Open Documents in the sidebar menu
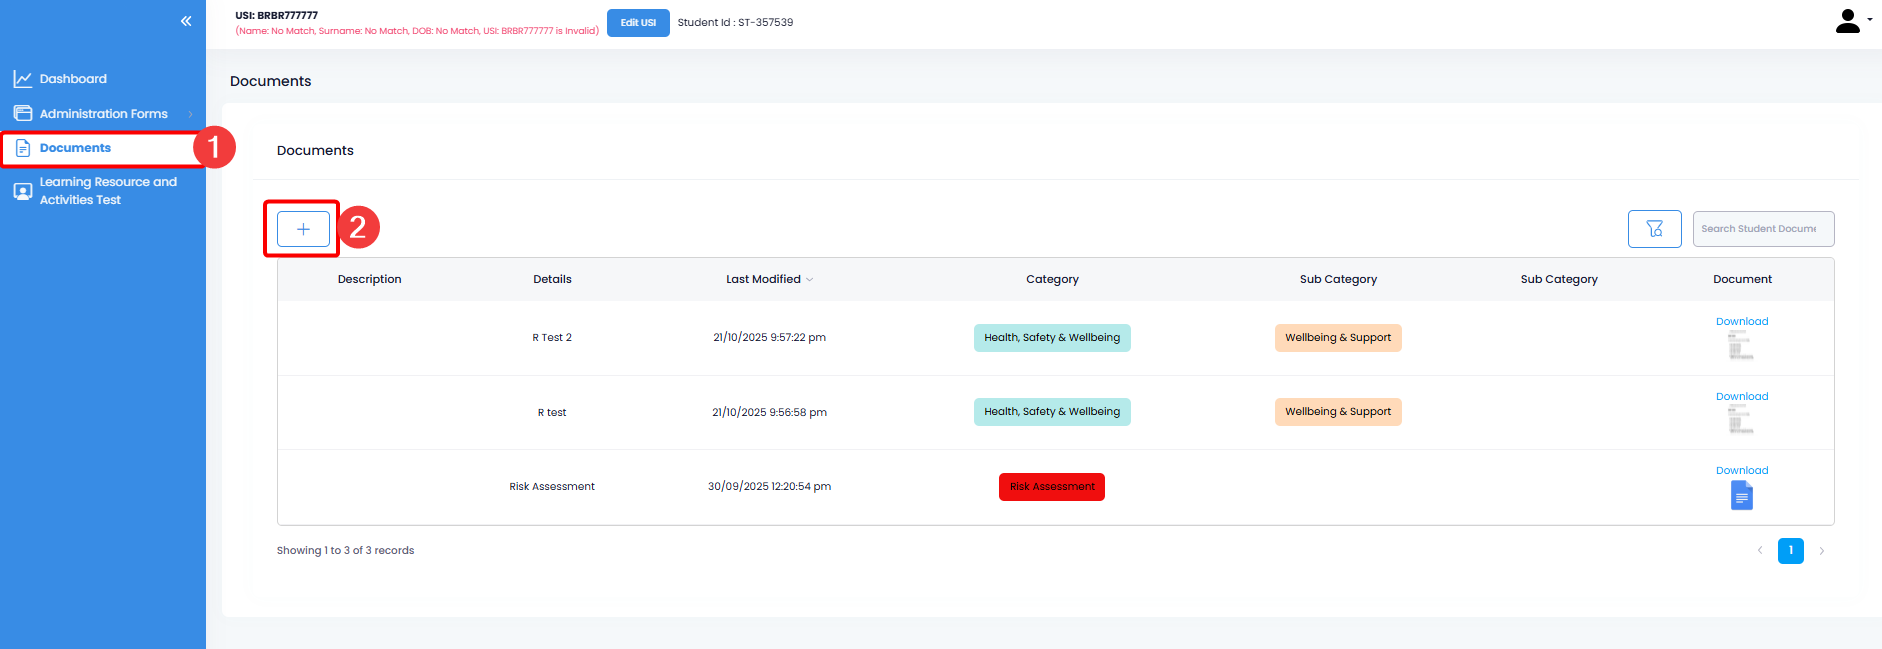 coord(75,148)
